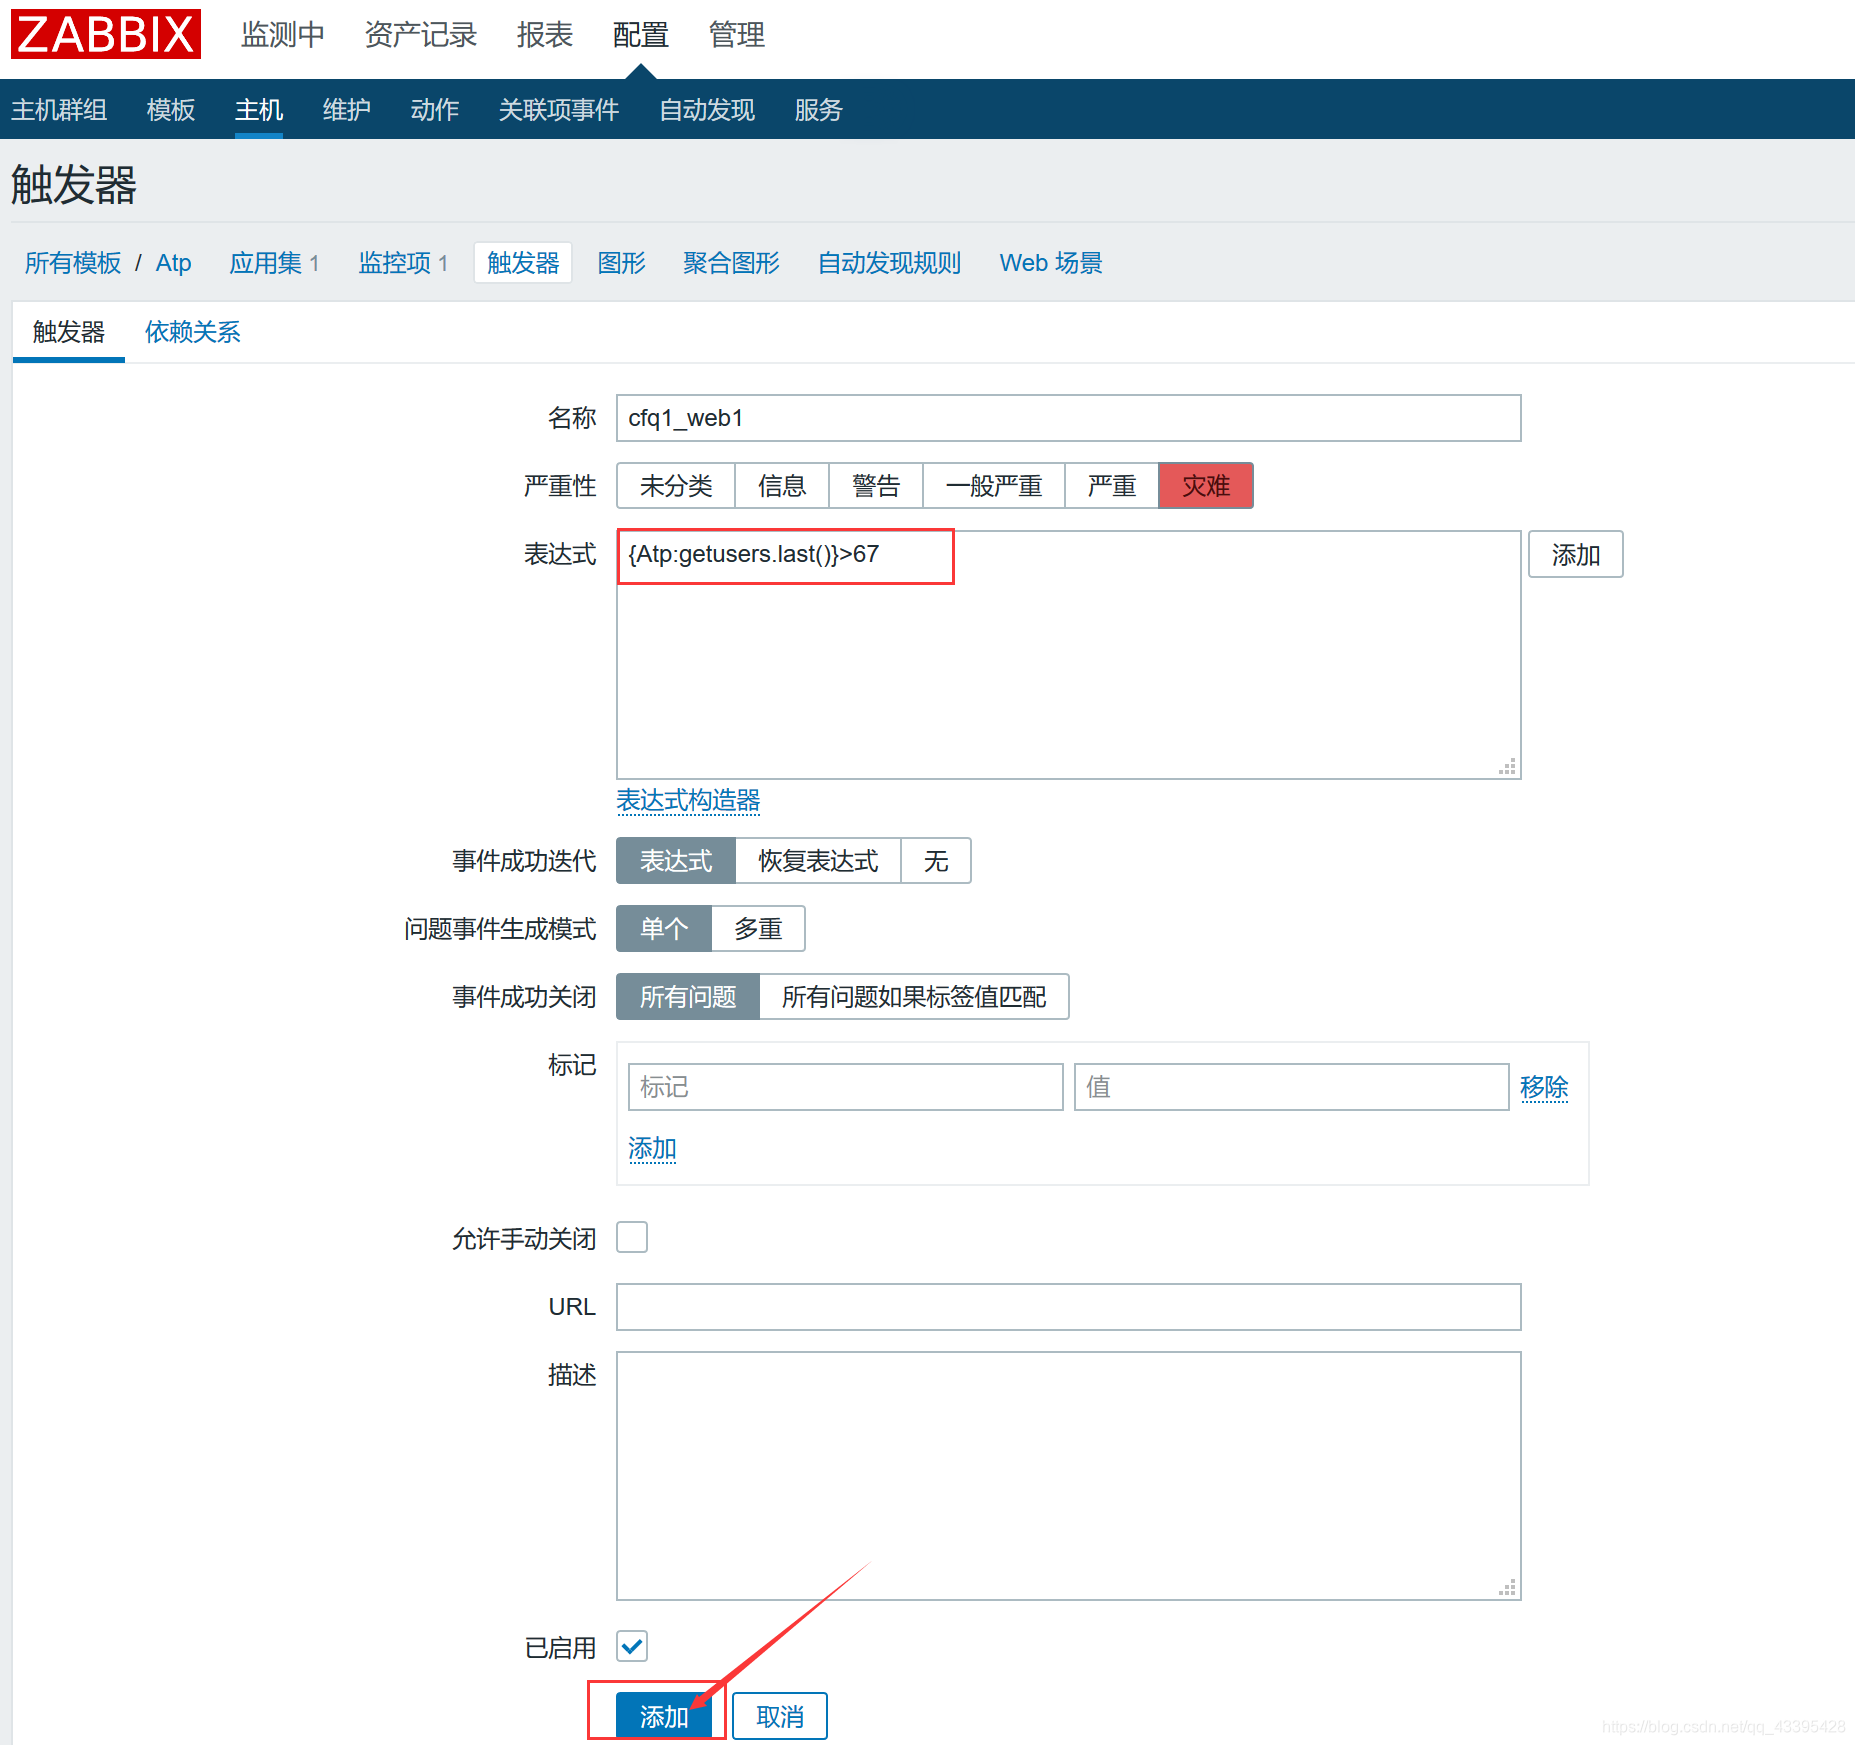Click the 描述 text area
The width and height of the screenshot is (1855, 1745).
point(1068,1476)
